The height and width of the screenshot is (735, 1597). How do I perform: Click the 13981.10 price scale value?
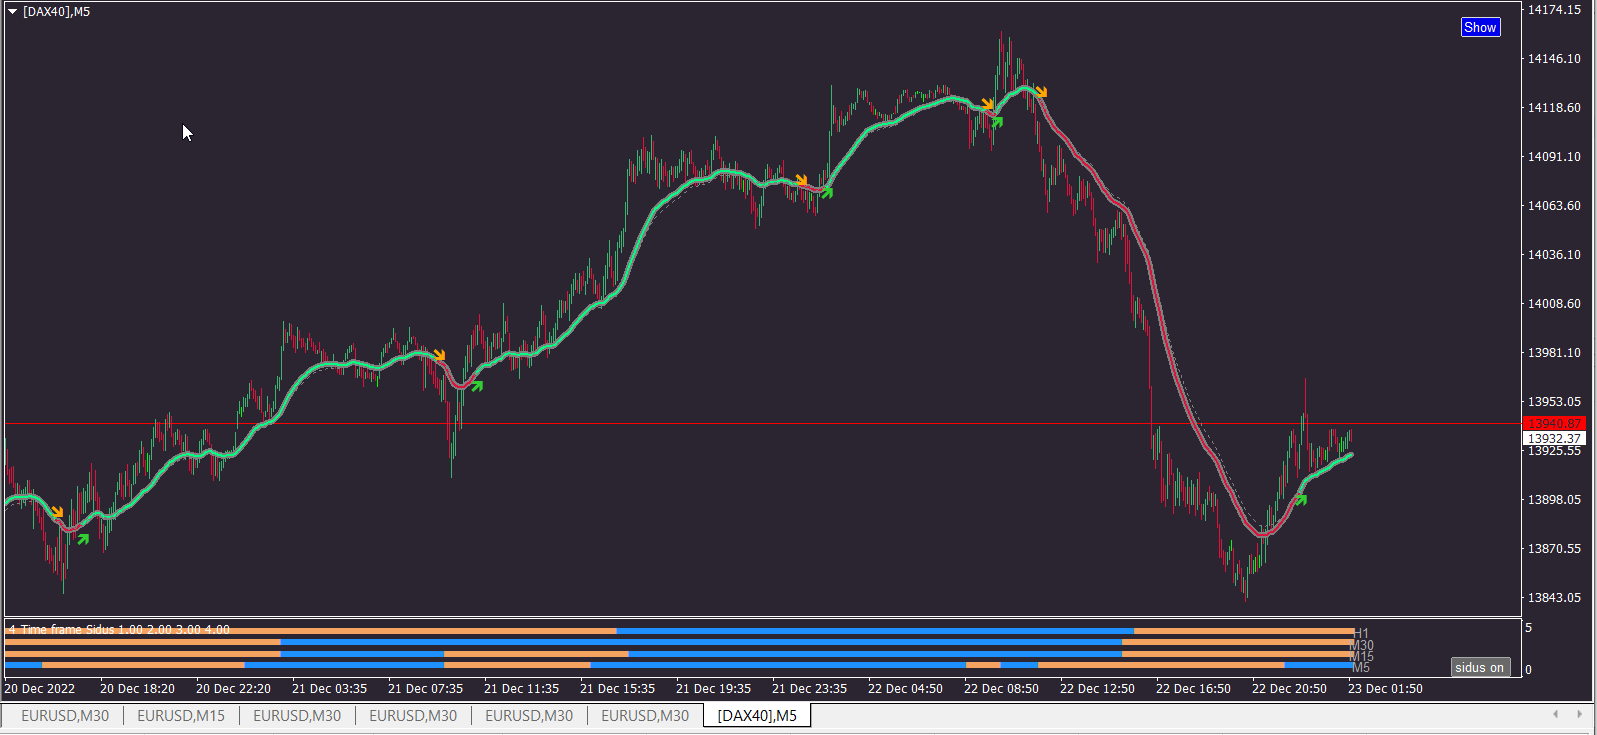click(x=1554, y=353)
